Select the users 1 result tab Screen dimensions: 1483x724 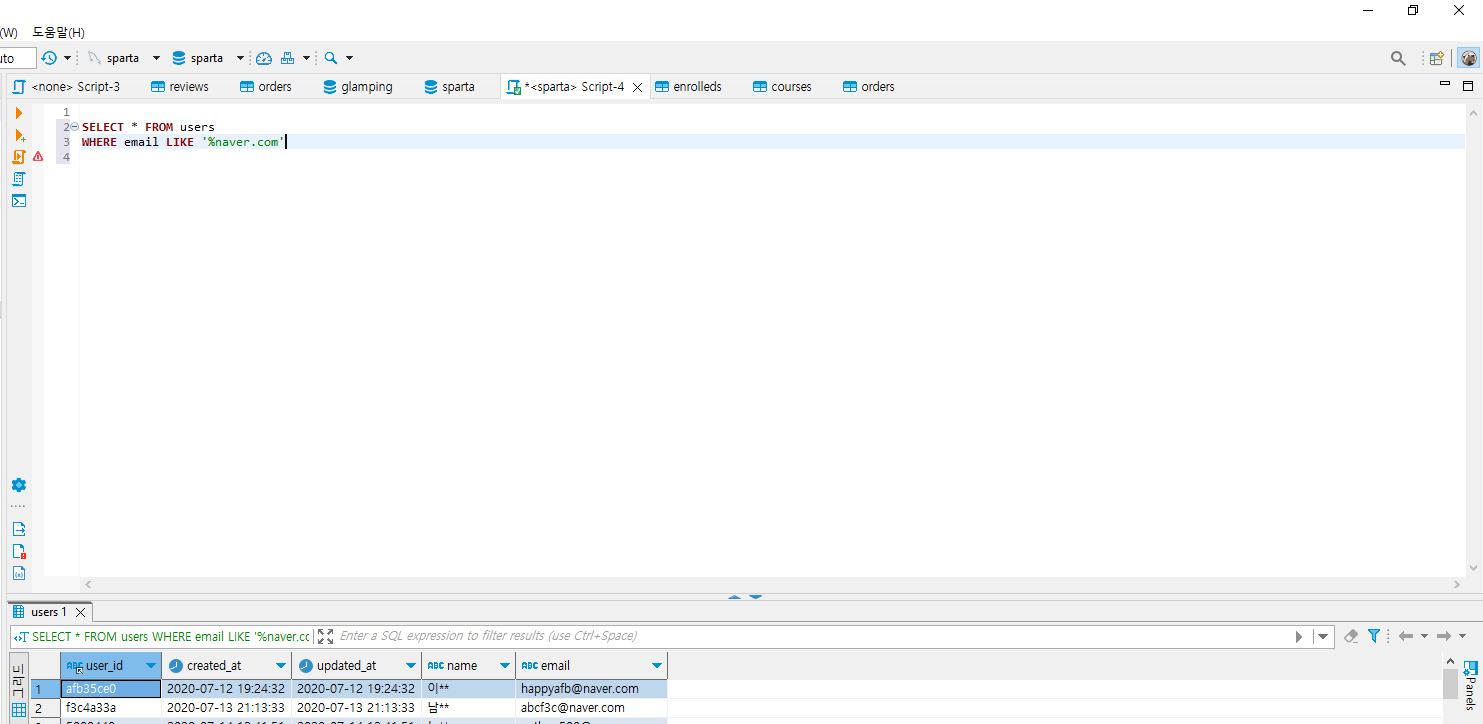tap(49, 612)
